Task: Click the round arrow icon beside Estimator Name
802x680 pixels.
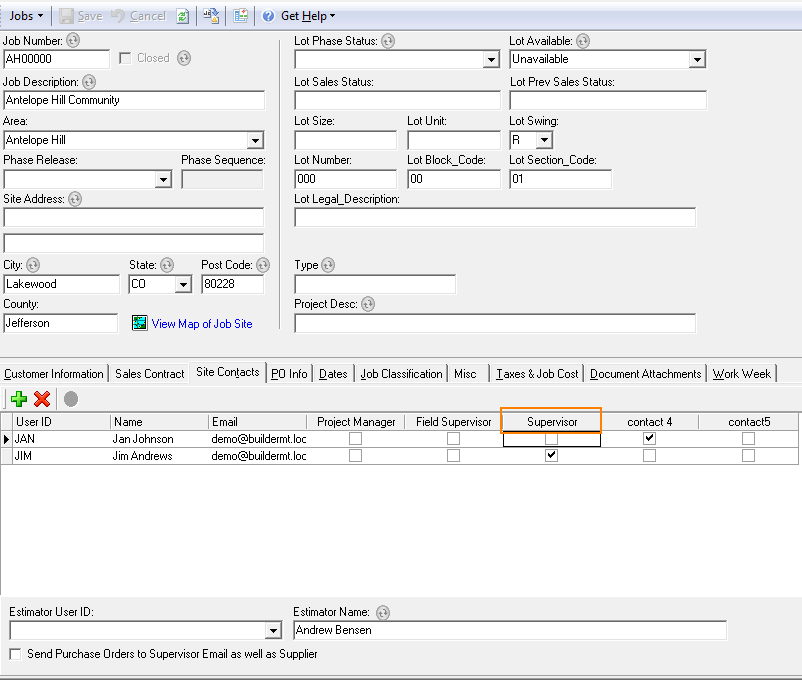Action: 382,612
